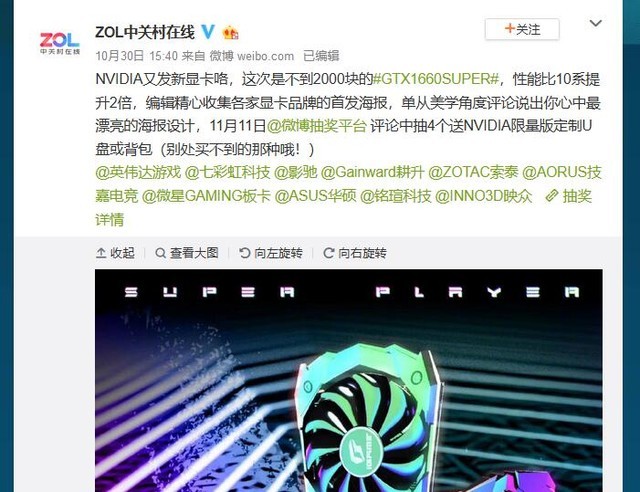Open @ZOTAC索泰 mention
The height and width of the screenshot is (492, 640).
tap(473, 172)
